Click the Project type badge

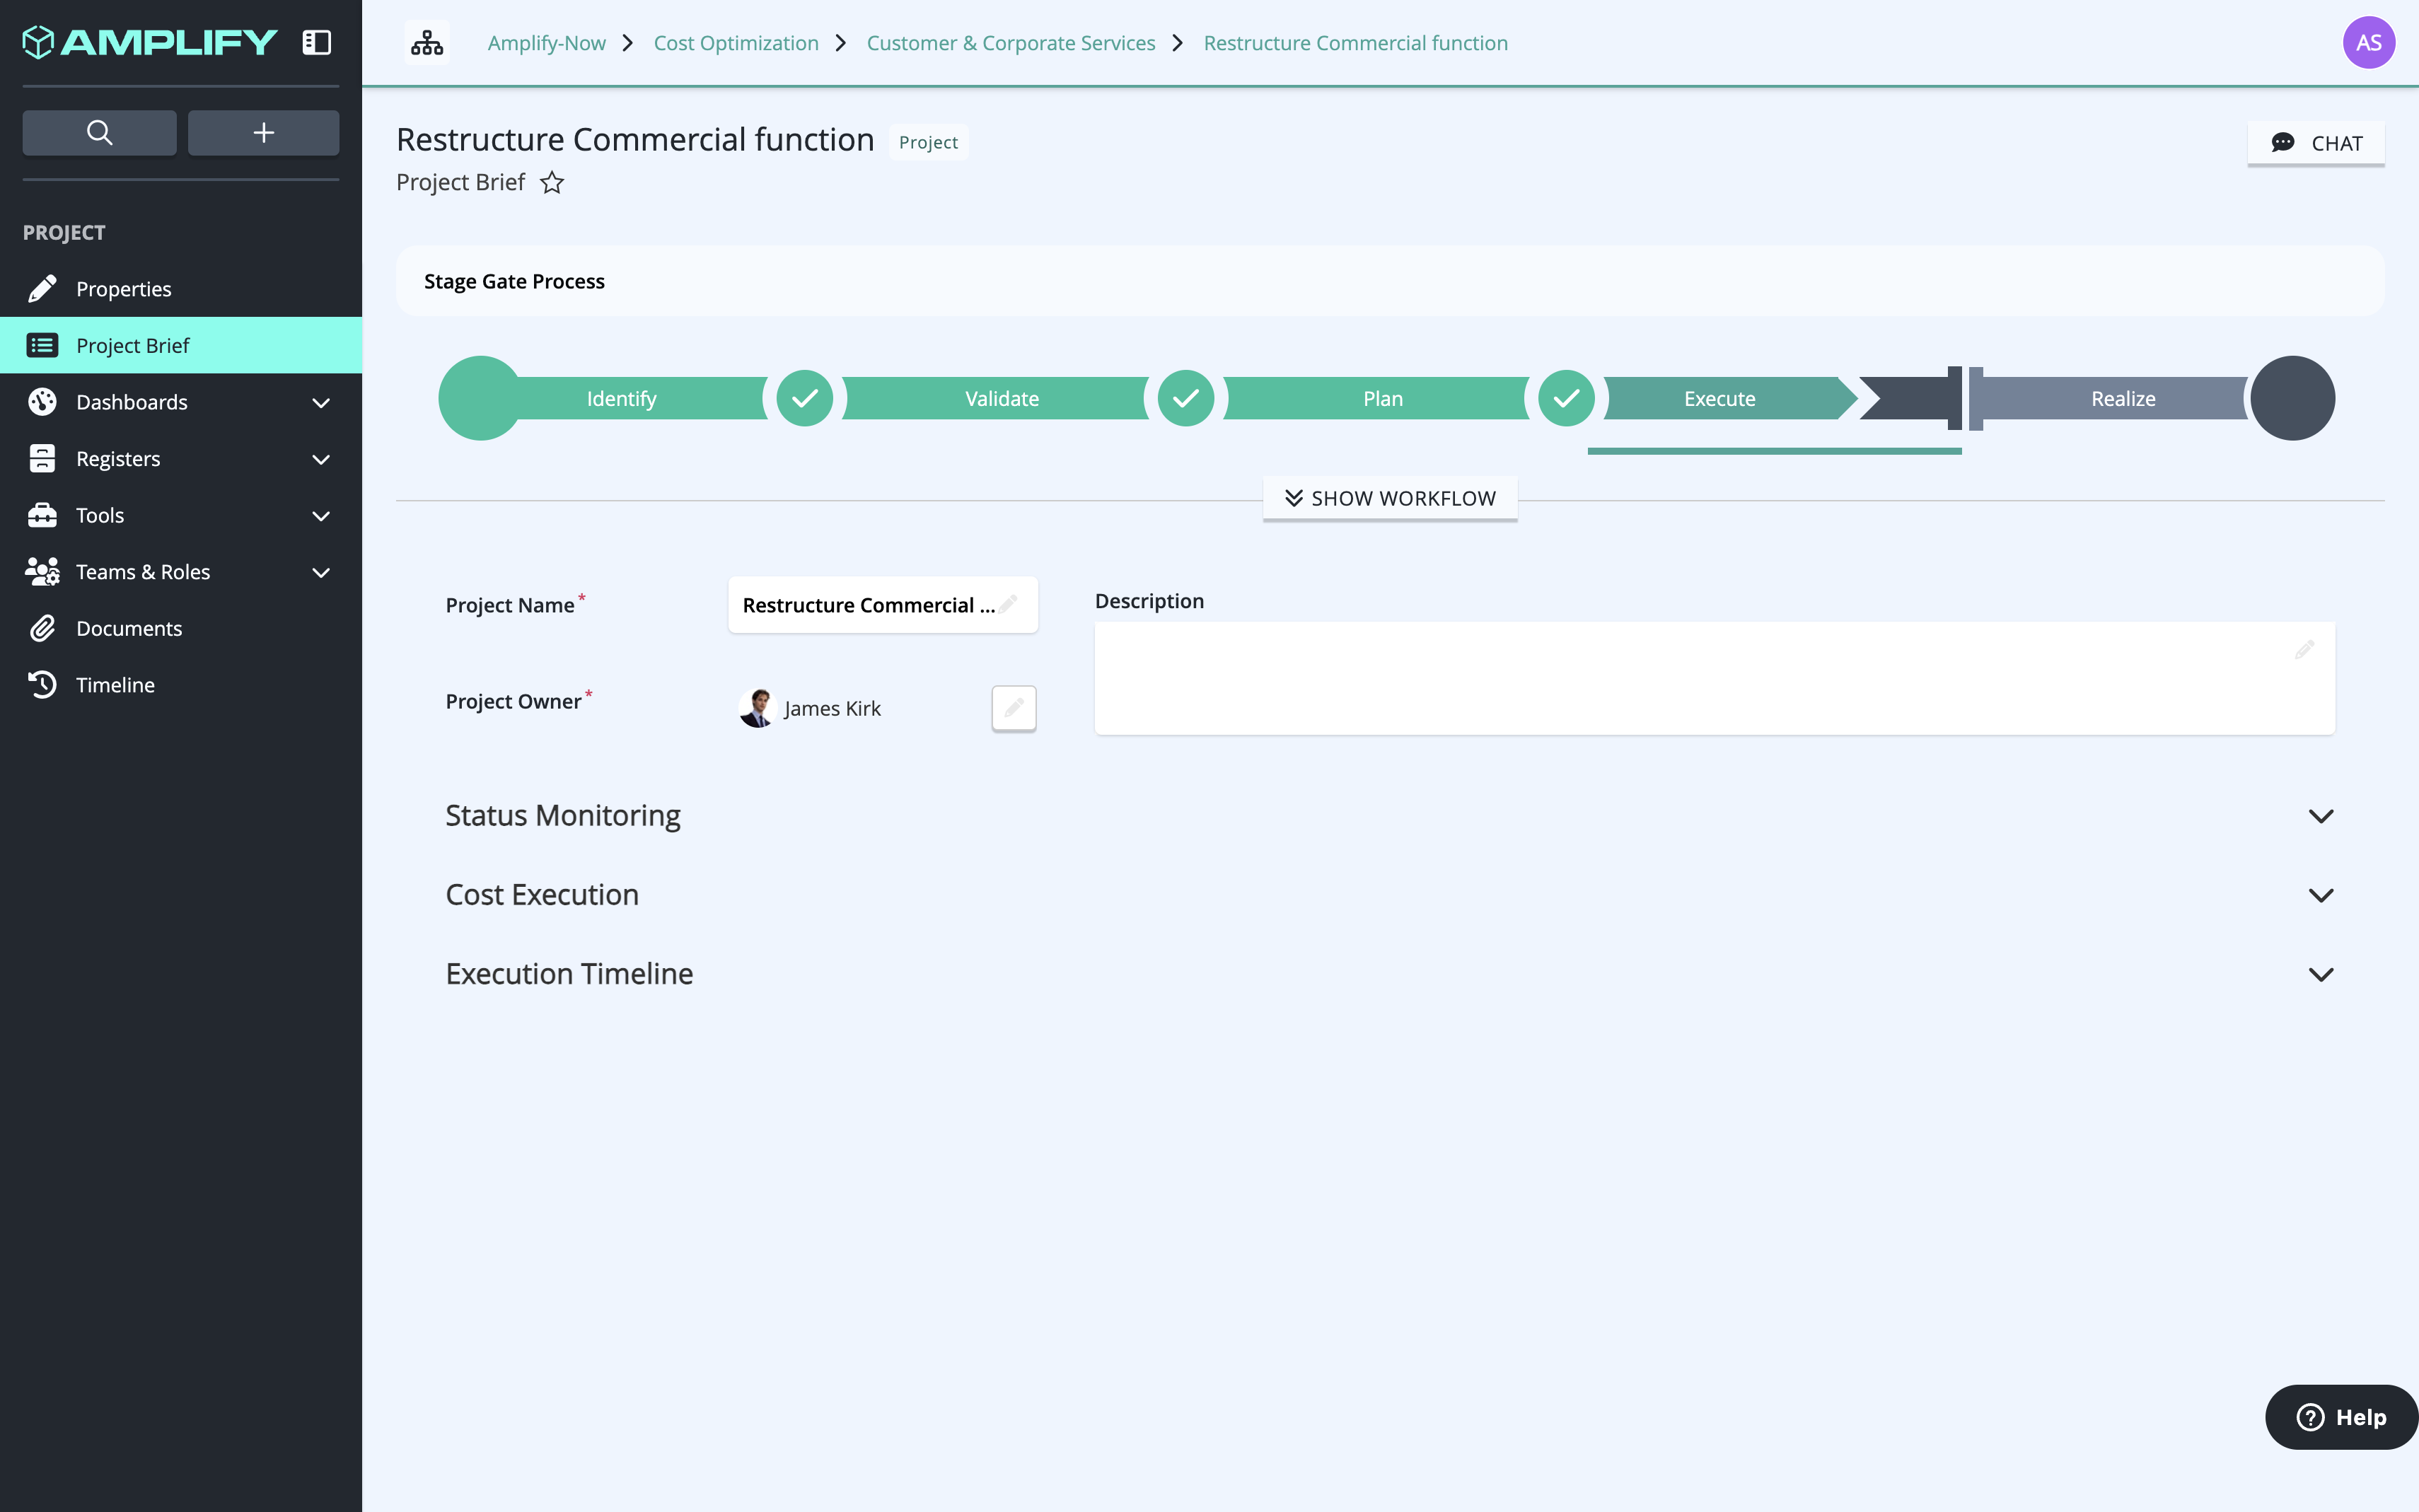click(928, 142)
